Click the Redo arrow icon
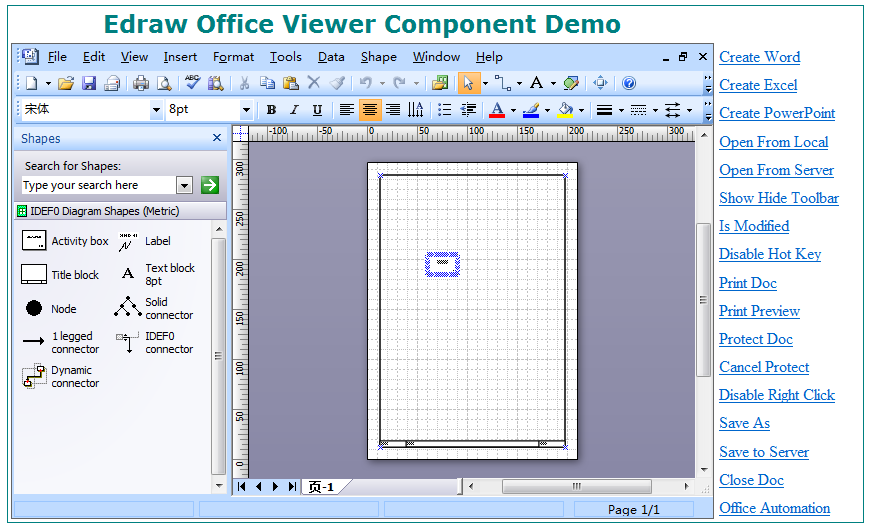Viewport: 870px width, 530px height. coord(399,83)
